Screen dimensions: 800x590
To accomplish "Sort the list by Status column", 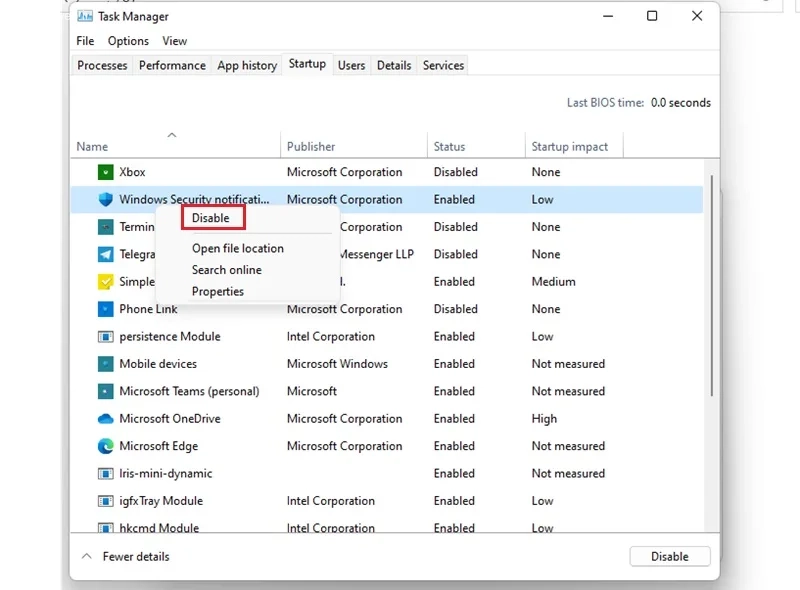I will (x=449, y=146).
